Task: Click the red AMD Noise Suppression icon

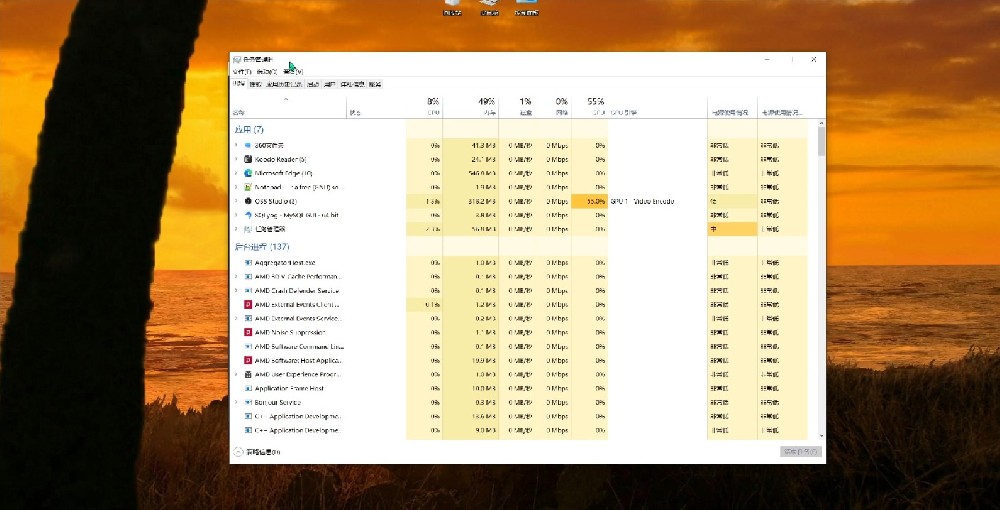Action: (248, 332)
